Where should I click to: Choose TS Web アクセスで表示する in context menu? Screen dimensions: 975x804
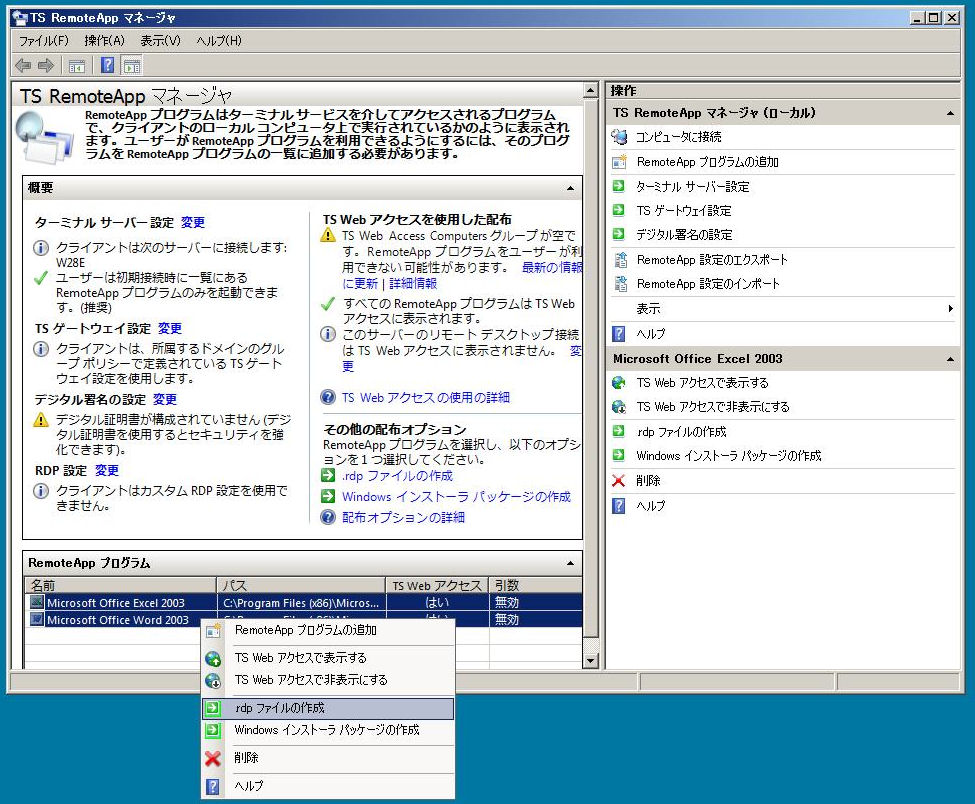[x=328, y=658]
